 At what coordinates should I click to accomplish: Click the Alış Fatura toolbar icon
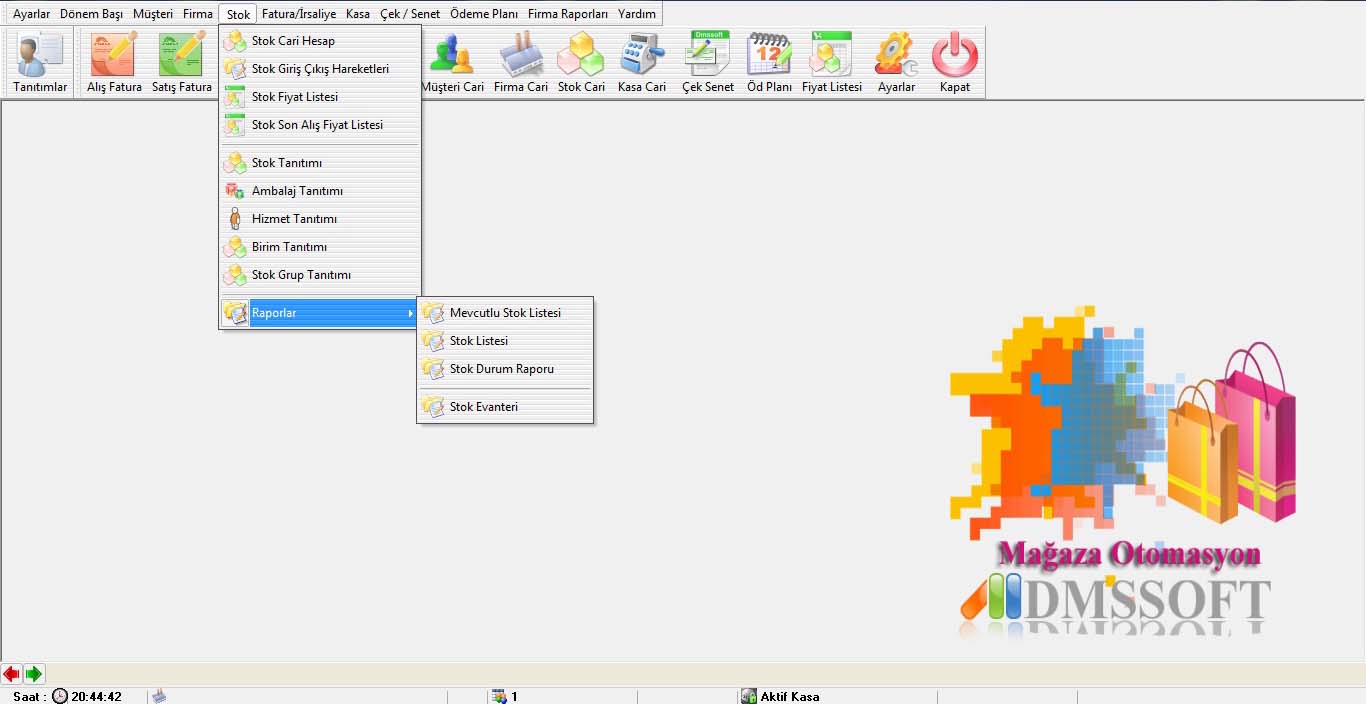pyautogui.click(x=114, y=62)
